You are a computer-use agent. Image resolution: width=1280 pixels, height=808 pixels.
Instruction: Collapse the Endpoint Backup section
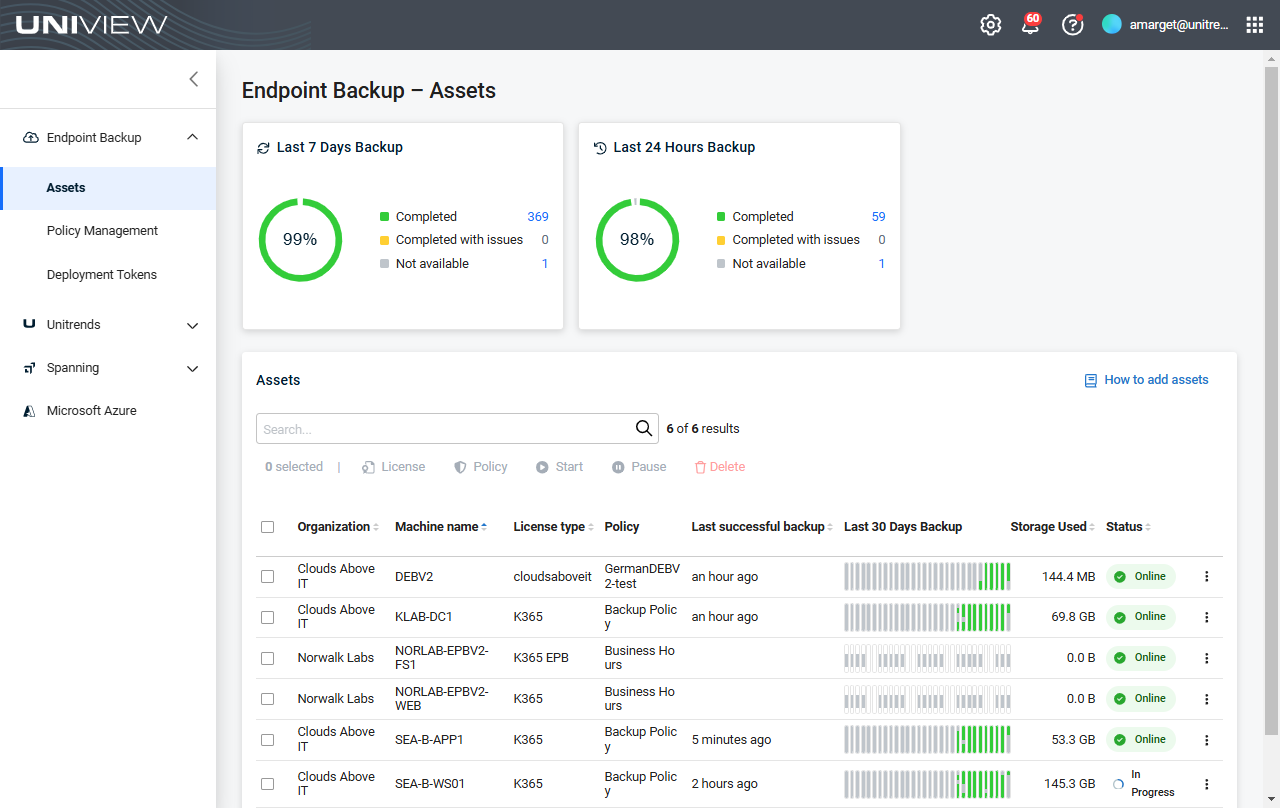193,138
